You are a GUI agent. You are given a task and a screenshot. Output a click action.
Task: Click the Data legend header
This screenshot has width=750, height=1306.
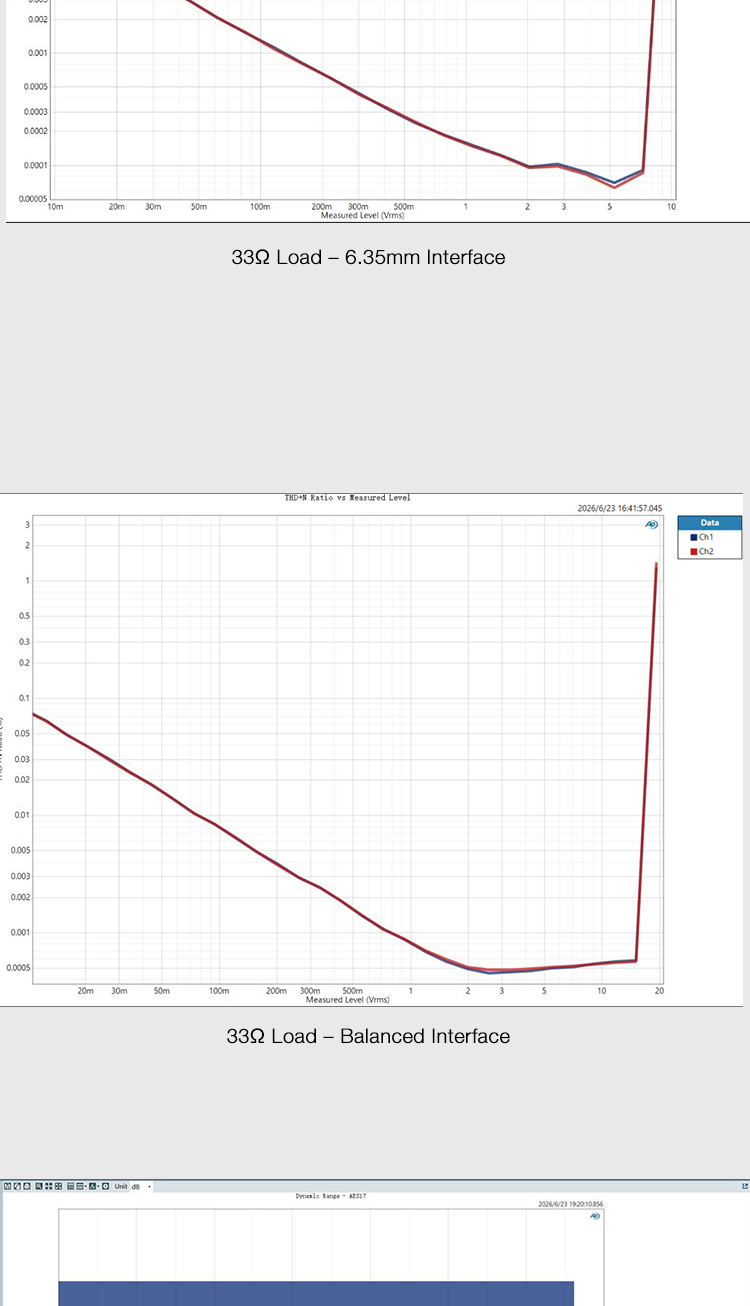[710, 522]
